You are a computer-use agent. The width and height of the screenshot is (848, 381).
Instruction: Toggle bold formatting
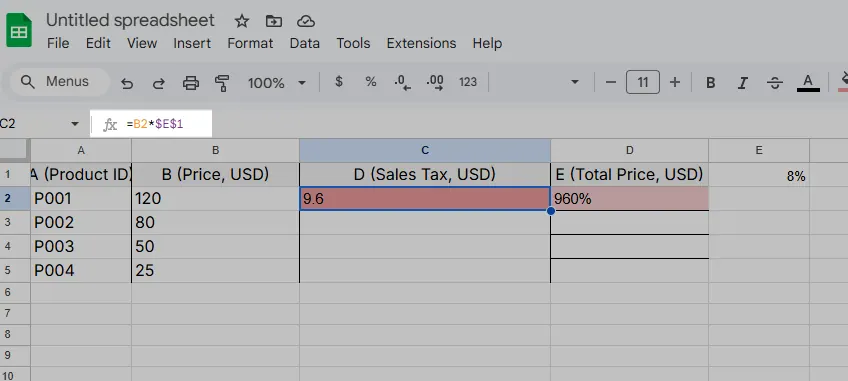tap(711, 83)
